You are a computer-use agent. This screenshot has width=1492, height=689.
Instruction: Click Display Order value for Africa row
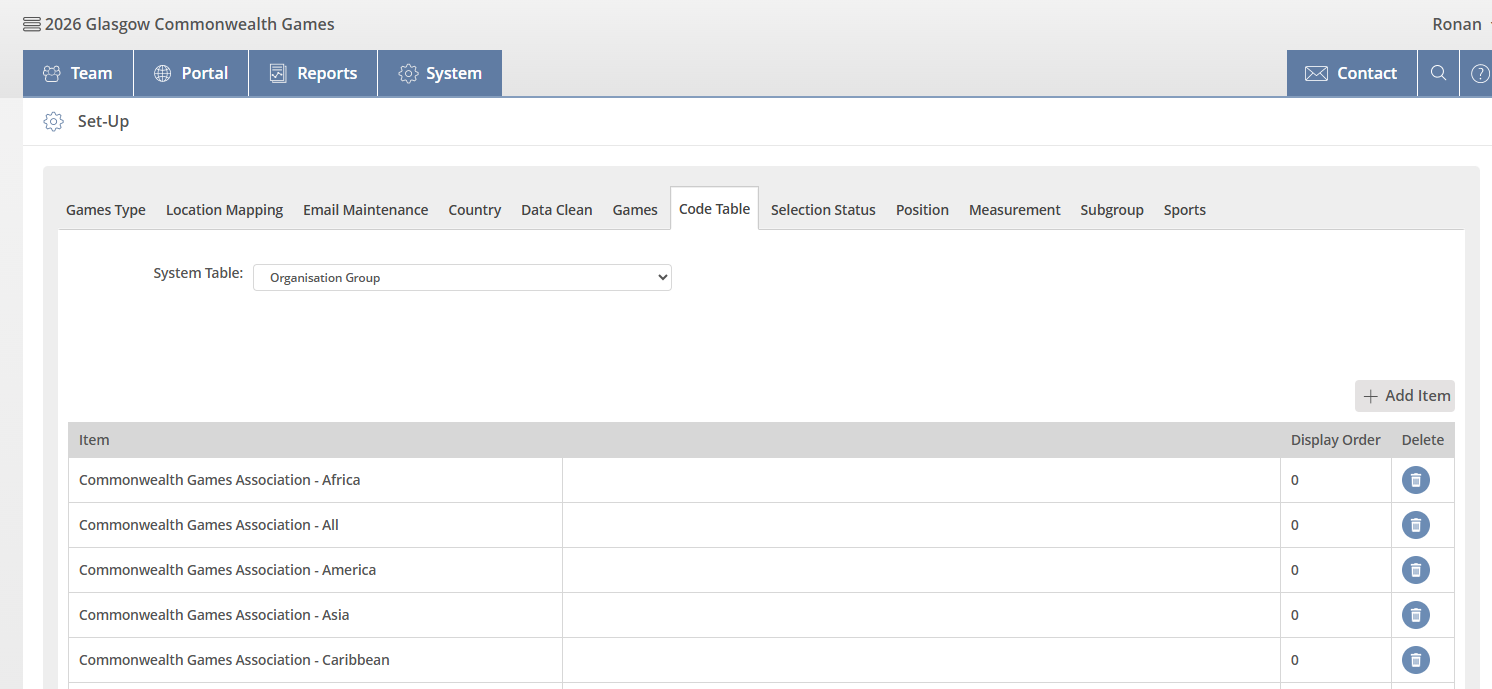pos(1295,480)
